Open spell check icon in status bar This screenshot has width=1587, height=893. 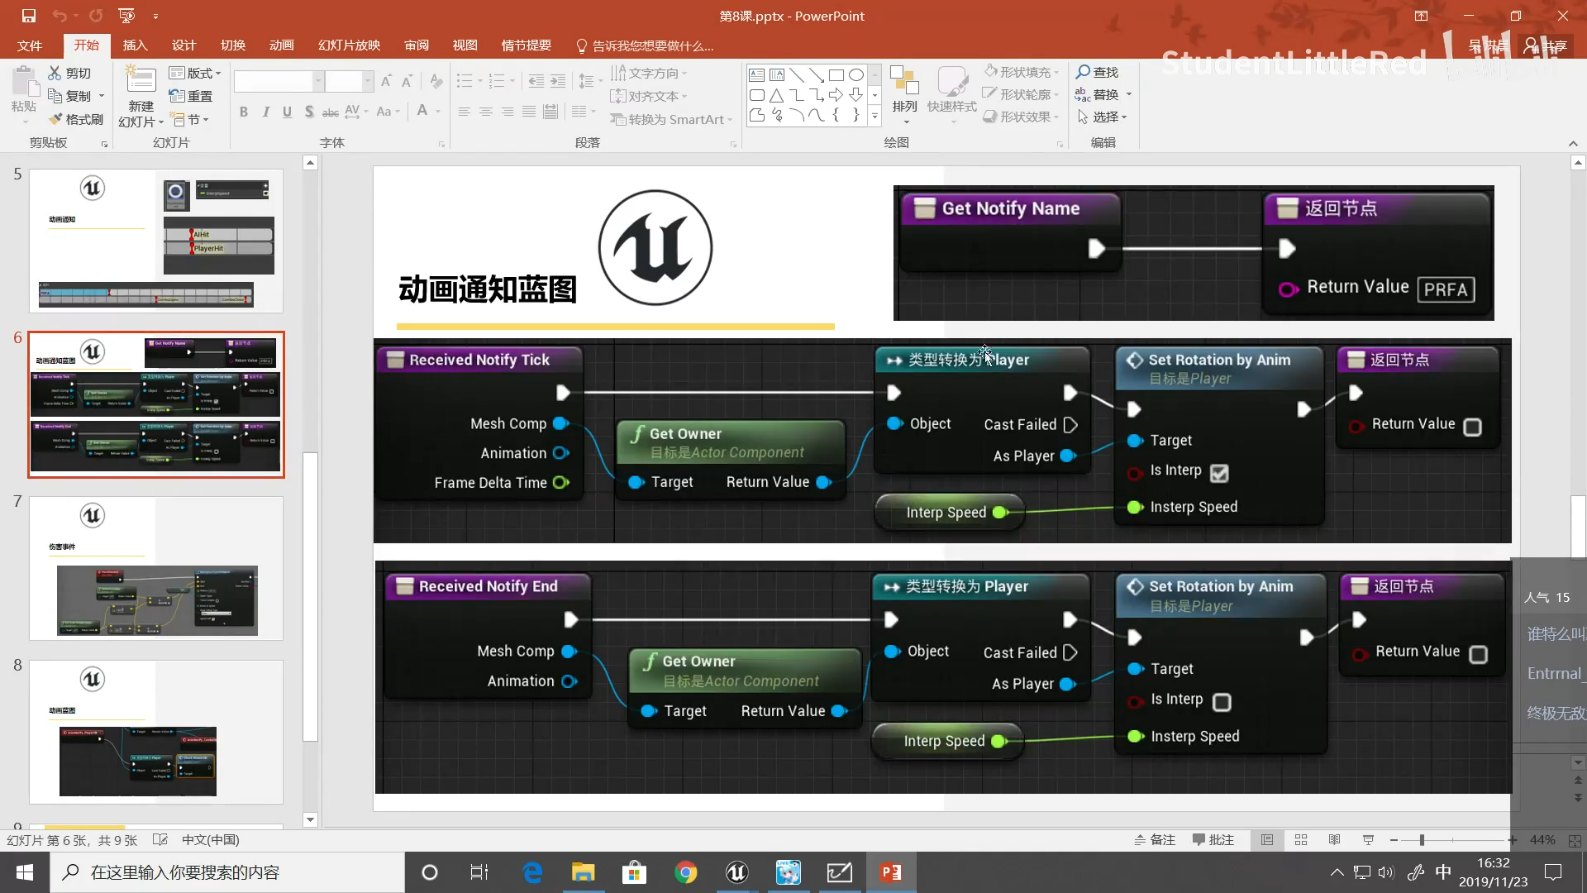[x=160, y=840]
